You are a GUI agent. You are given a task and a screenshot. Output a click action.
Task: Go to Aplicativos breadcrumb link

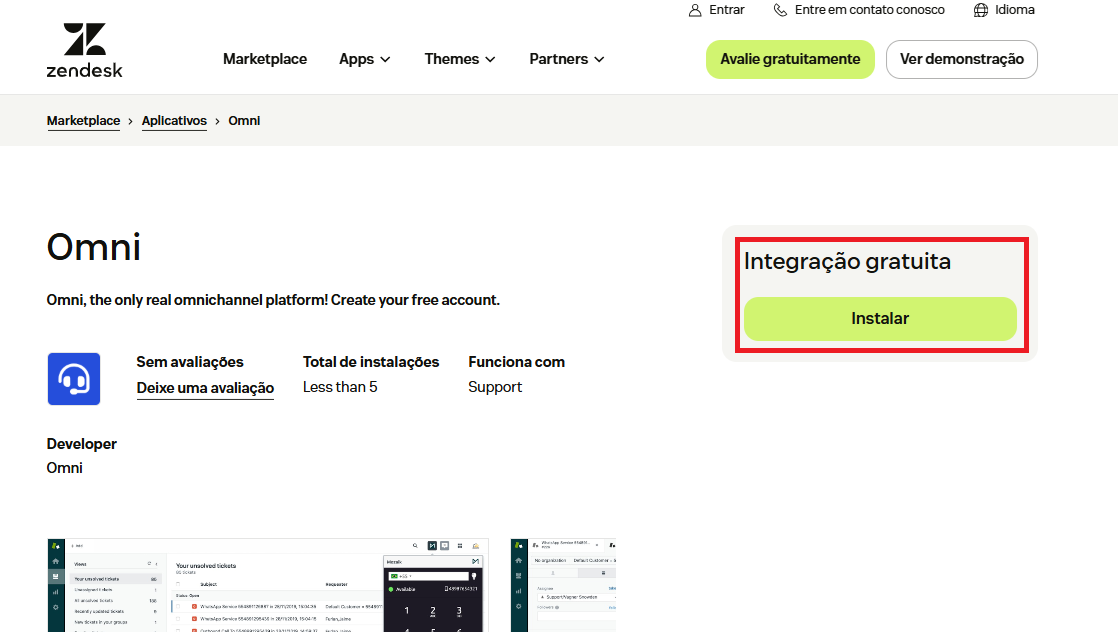(x=174, y=121)
